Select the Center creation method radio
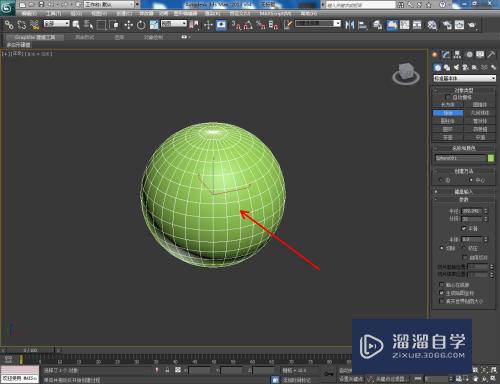The image size is (500, 384). pos(471,180)
